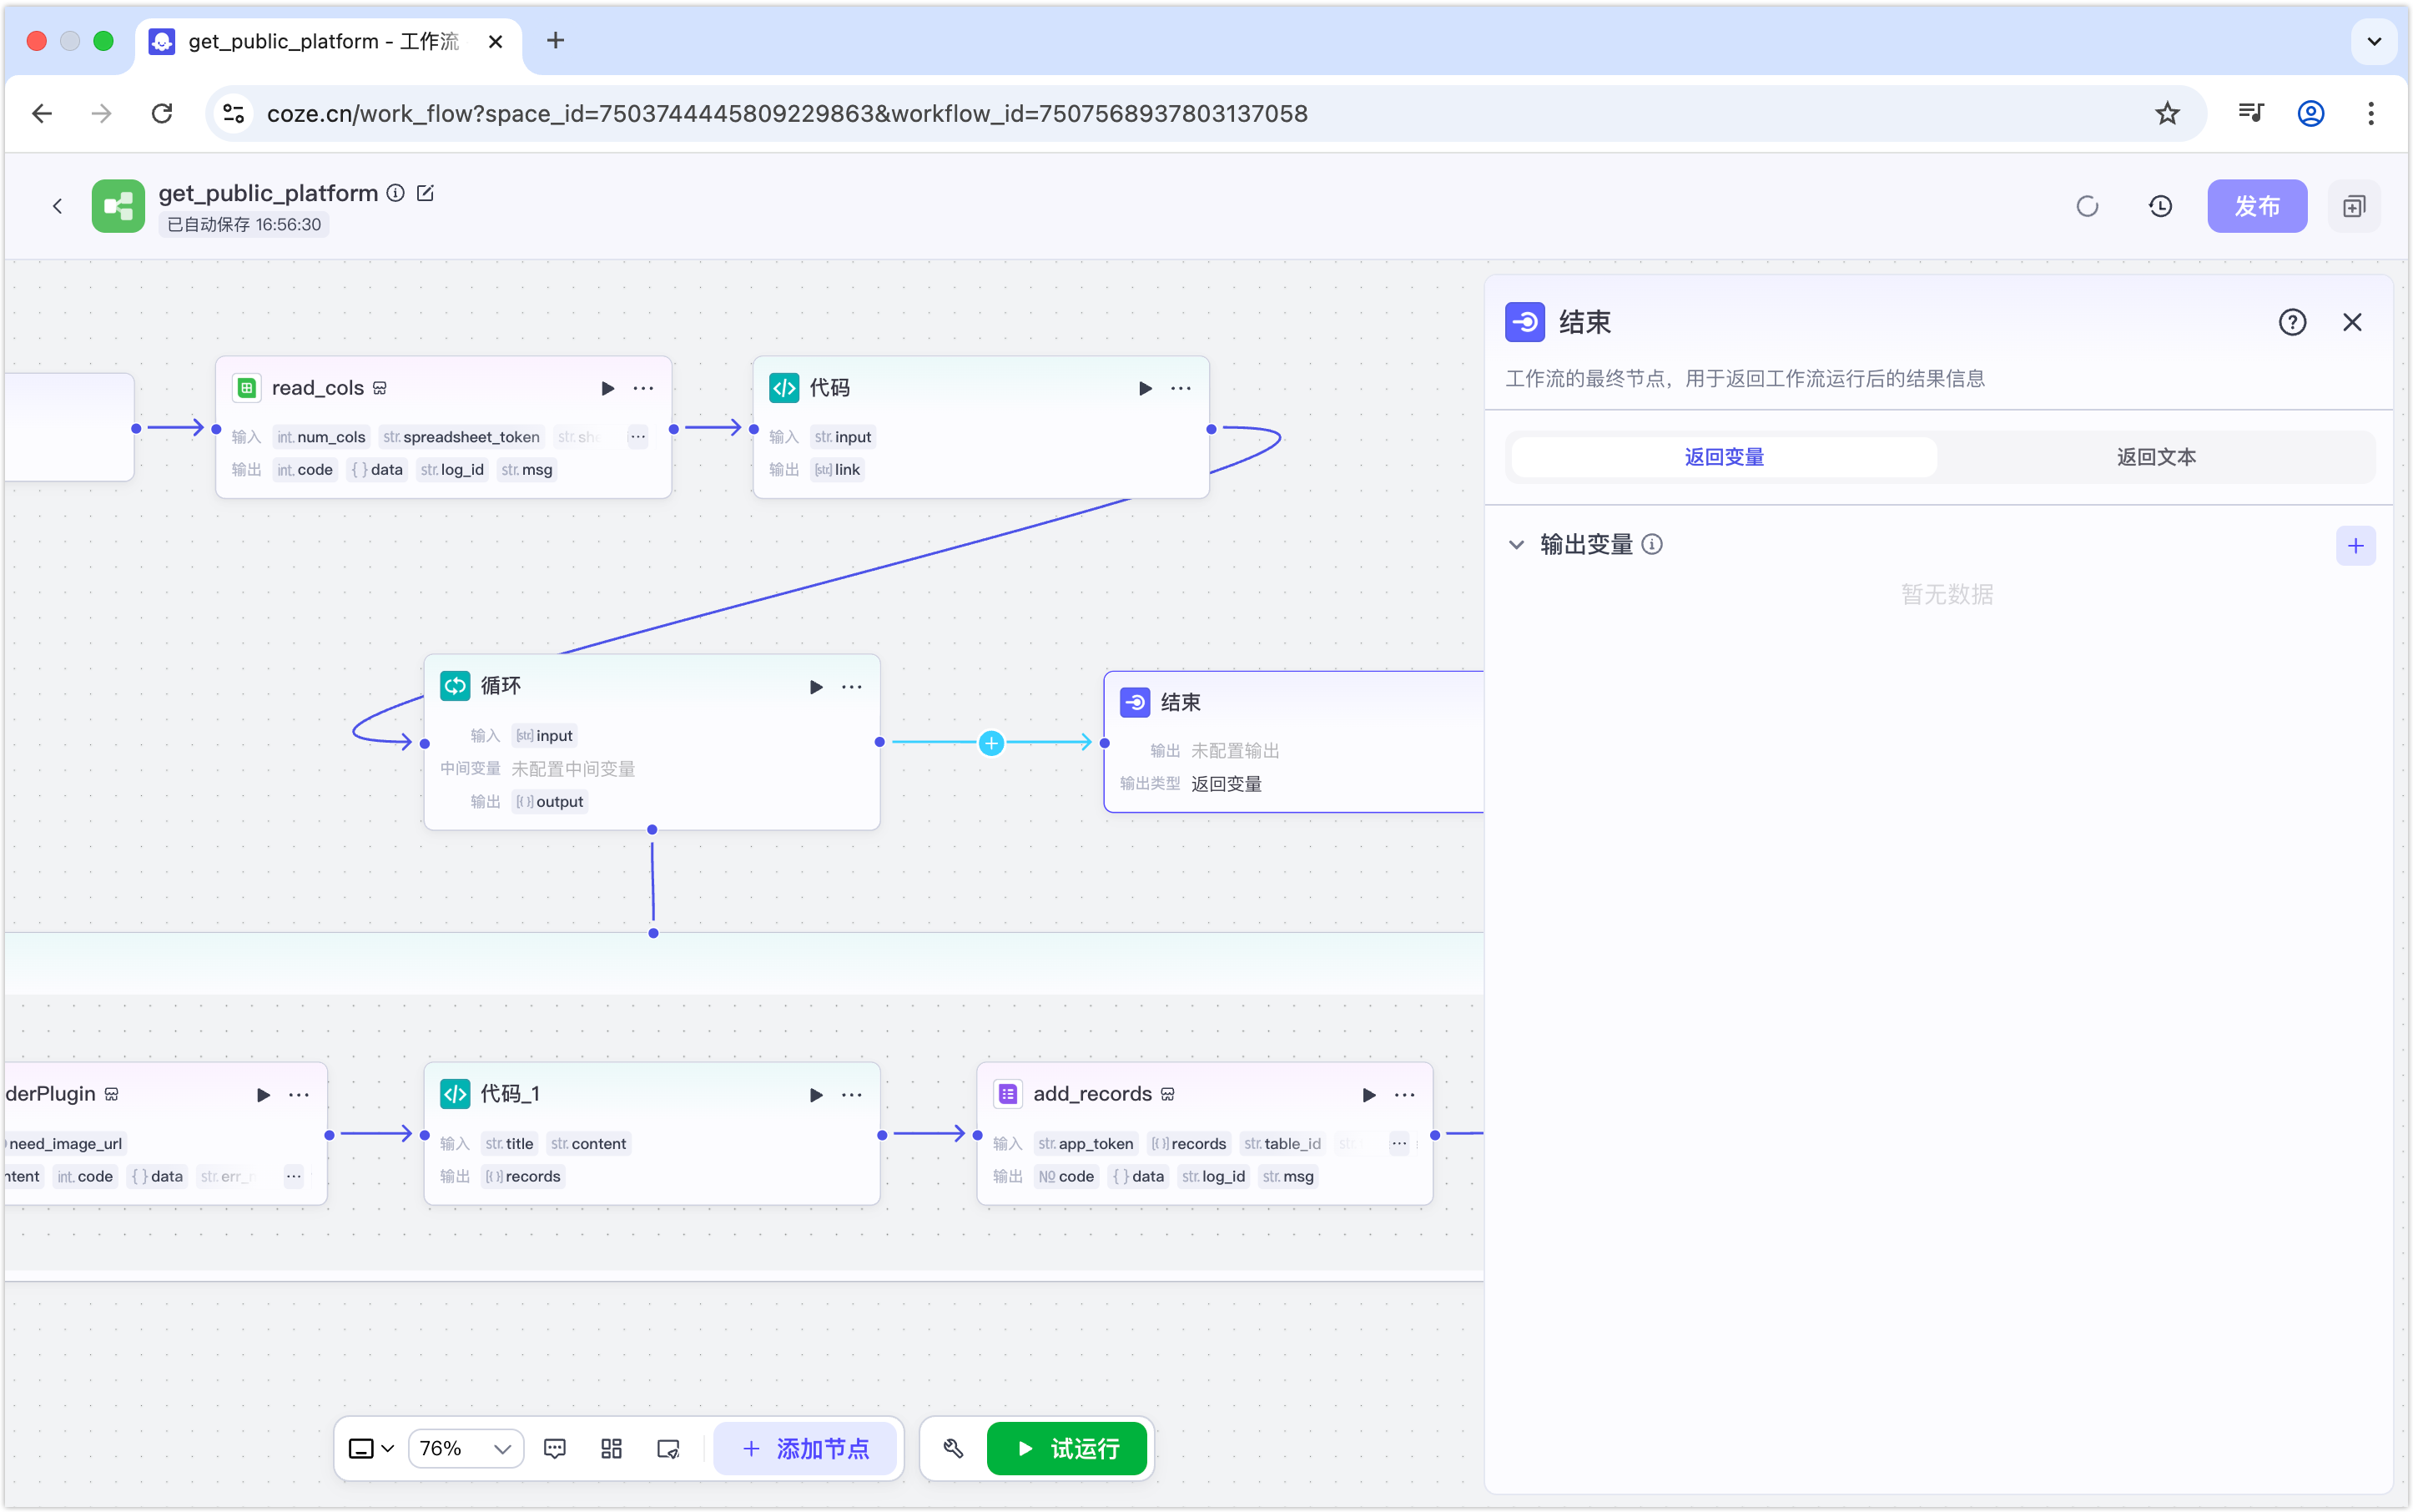
Task: Click the 发布 publish button
Action: pyautogui.click(x=2257, y=206)
